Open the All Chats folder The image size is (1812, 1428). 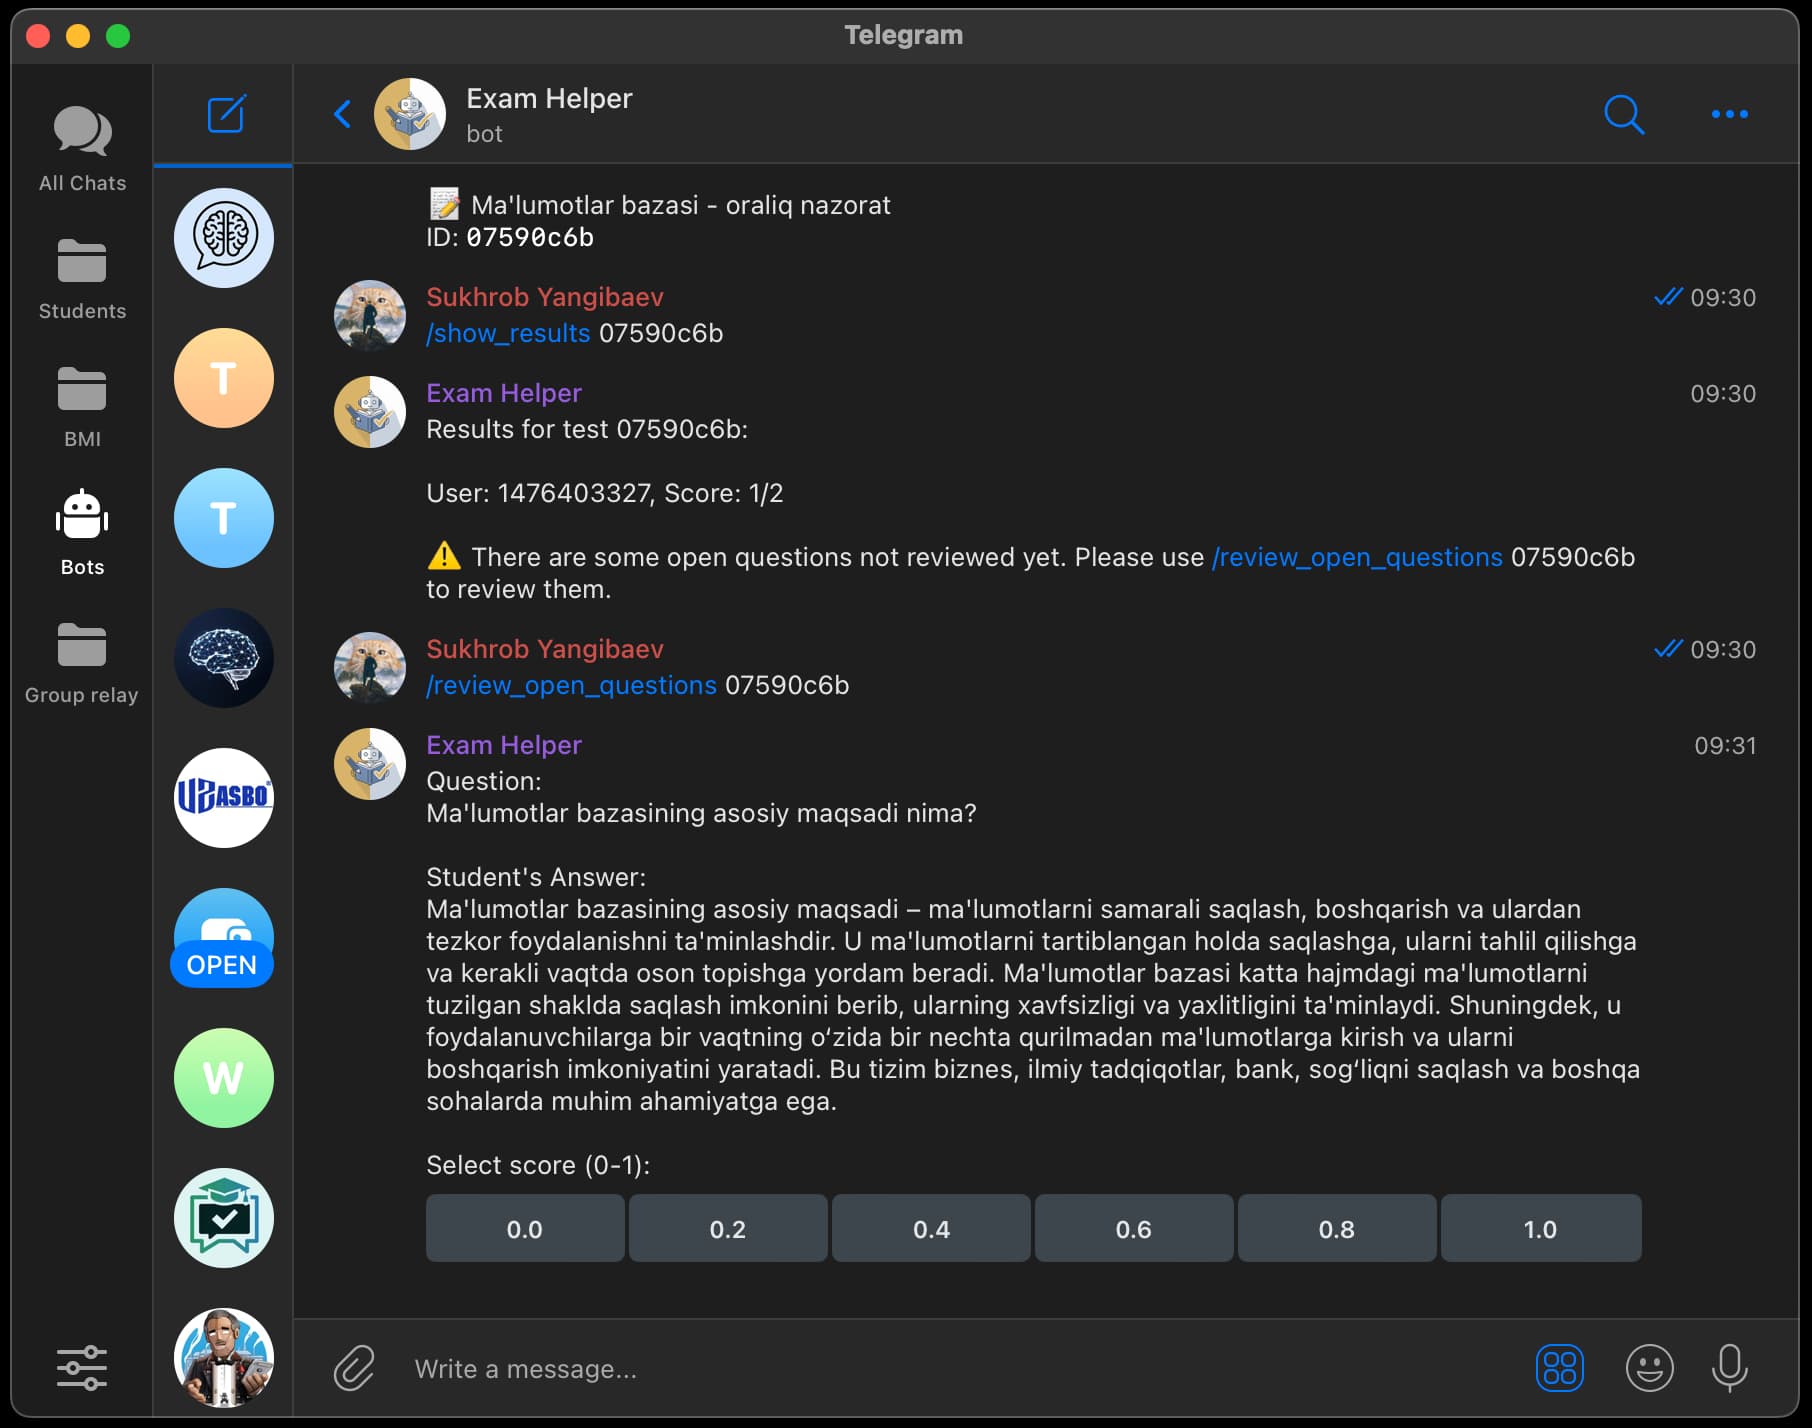[82, 148]
